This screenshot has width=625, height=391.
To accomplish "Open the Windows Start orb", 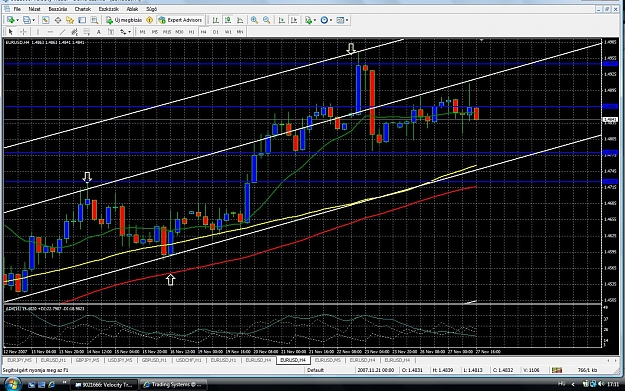I will pos(12,384).
